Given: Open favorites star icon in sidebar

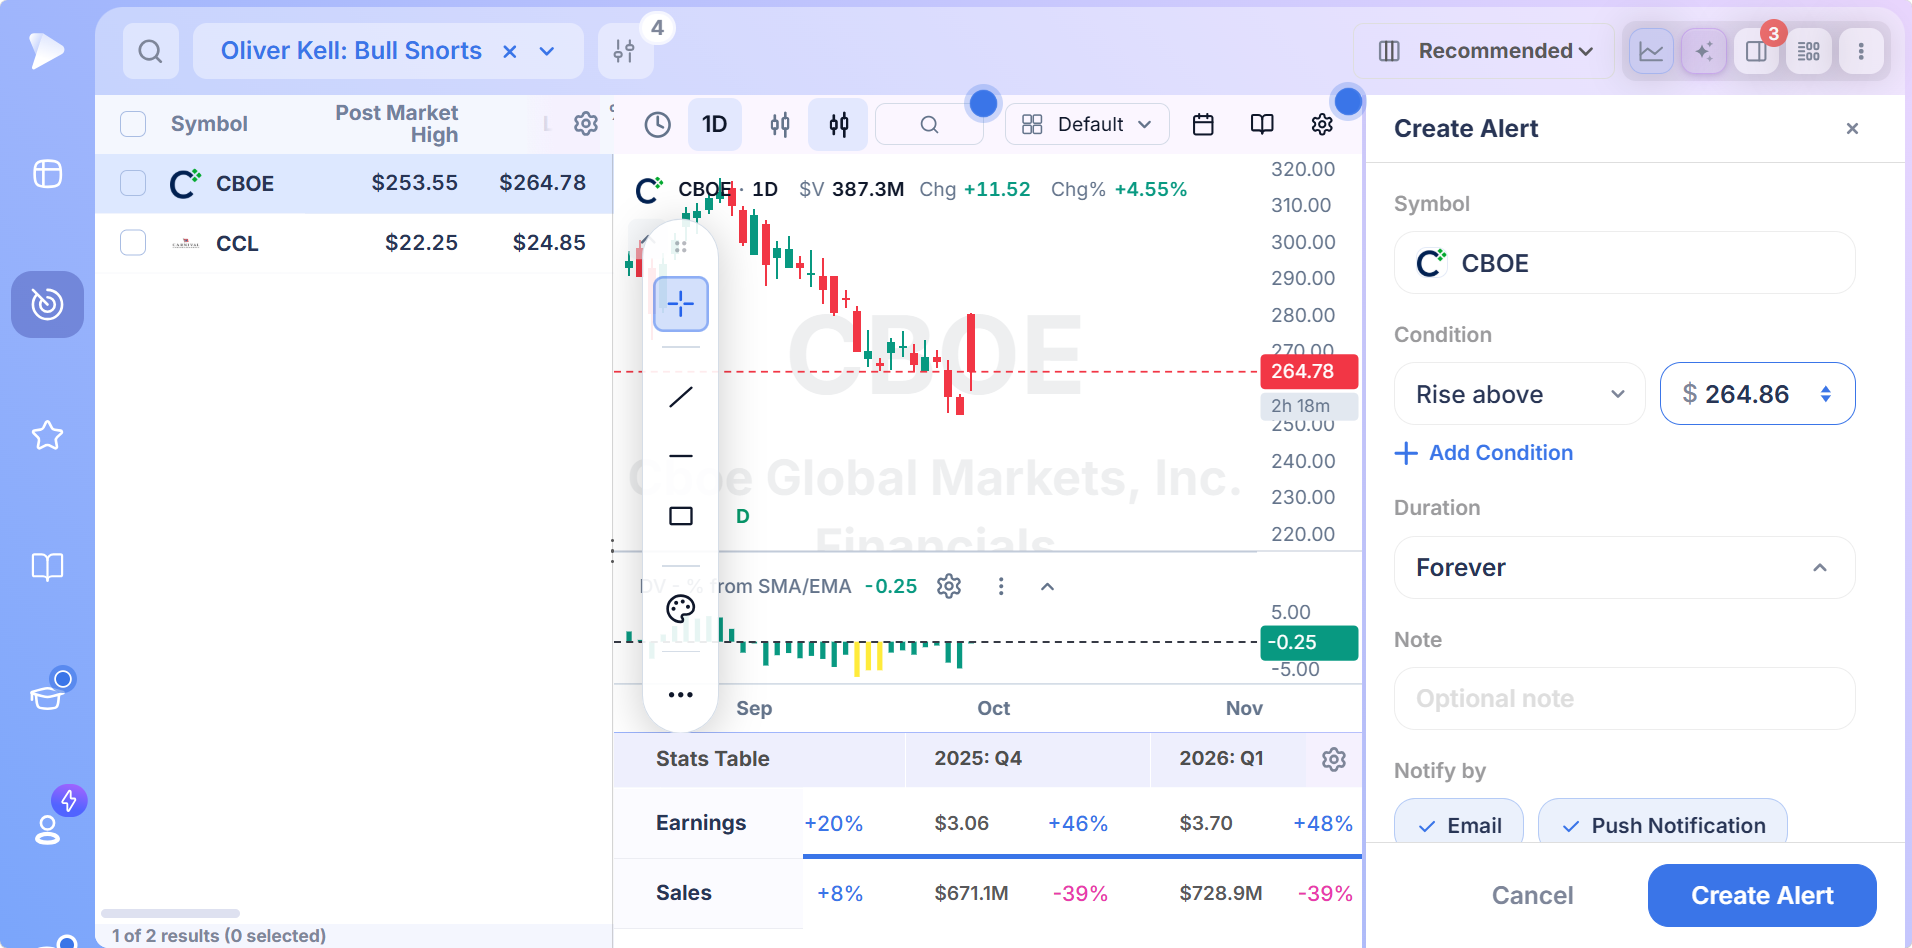Looking at the screenshot, I should [x=47, y=435].
